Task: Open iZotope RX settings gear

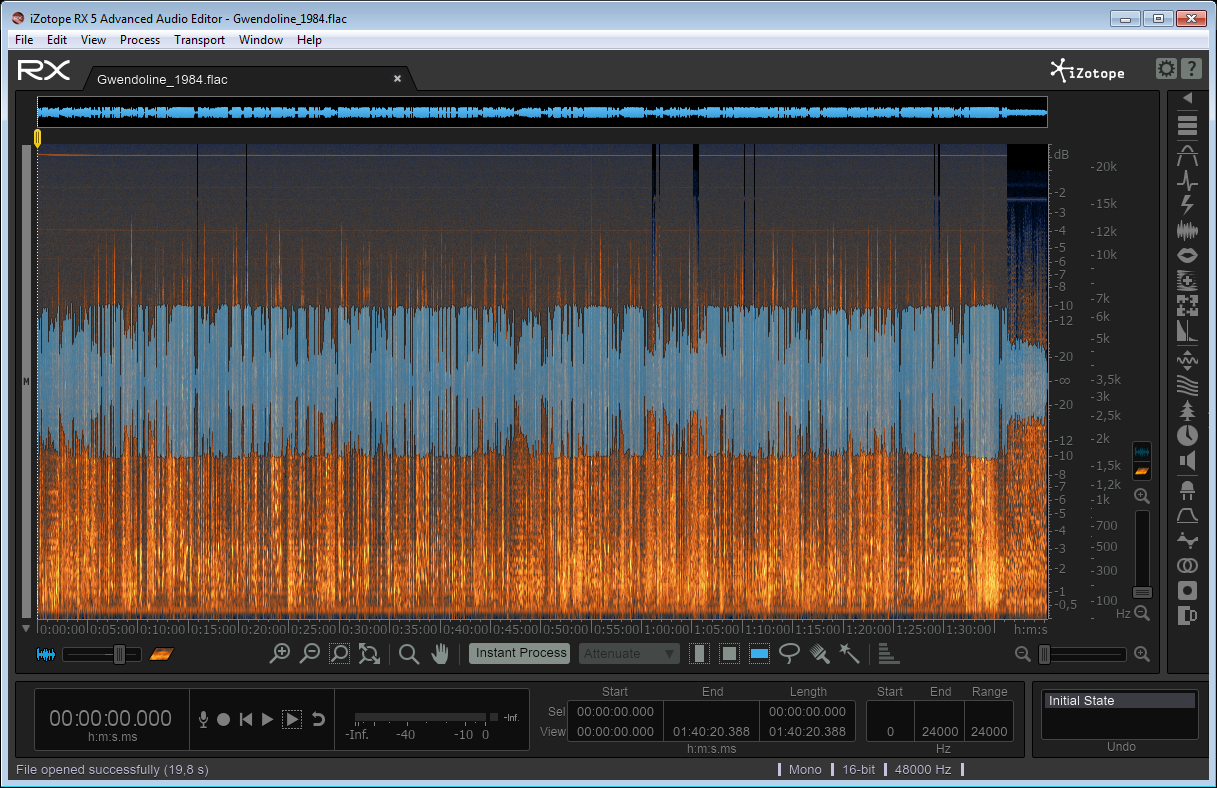Action: (x=1166, y=69)
